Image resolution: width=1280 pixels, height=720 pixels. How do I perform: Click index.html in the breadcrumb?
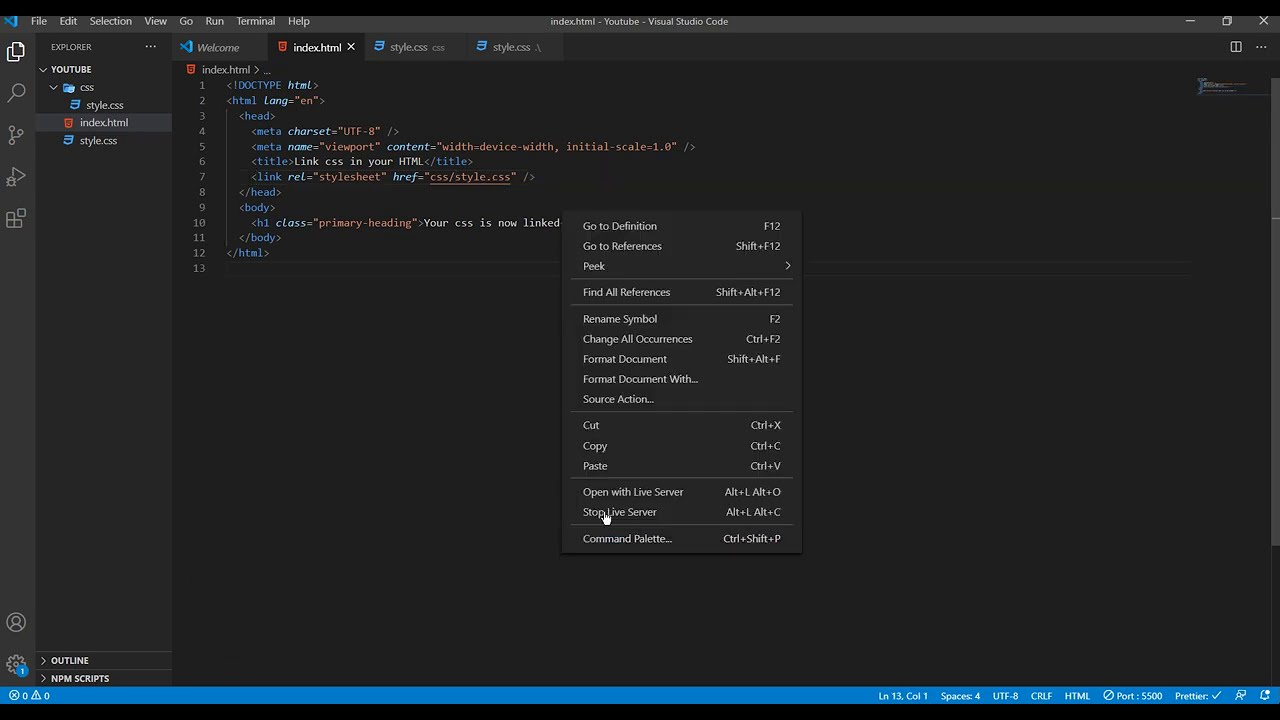click(225, 70)
